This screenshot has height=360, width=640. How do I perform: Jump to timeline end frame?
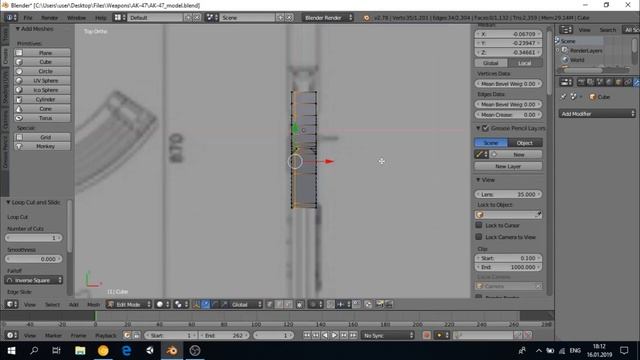(x=353, y=336)
